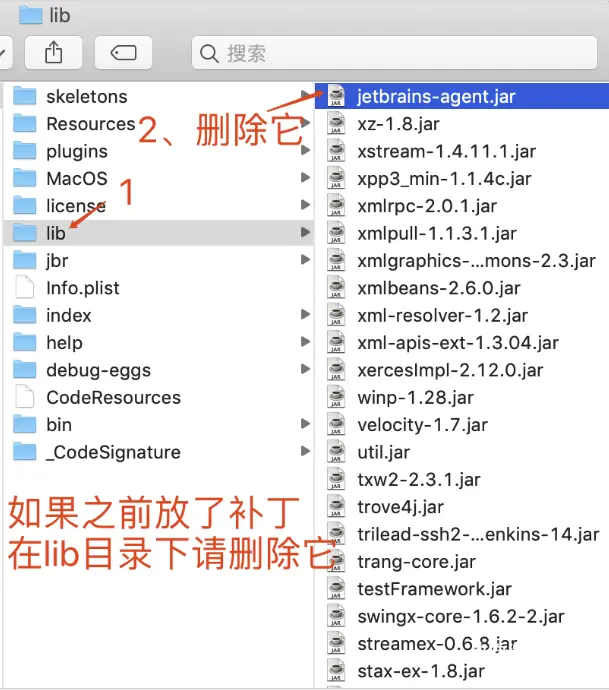Select the lib folder icon in list
Viewport: 609px width, 690px height.
click(25, 233)
